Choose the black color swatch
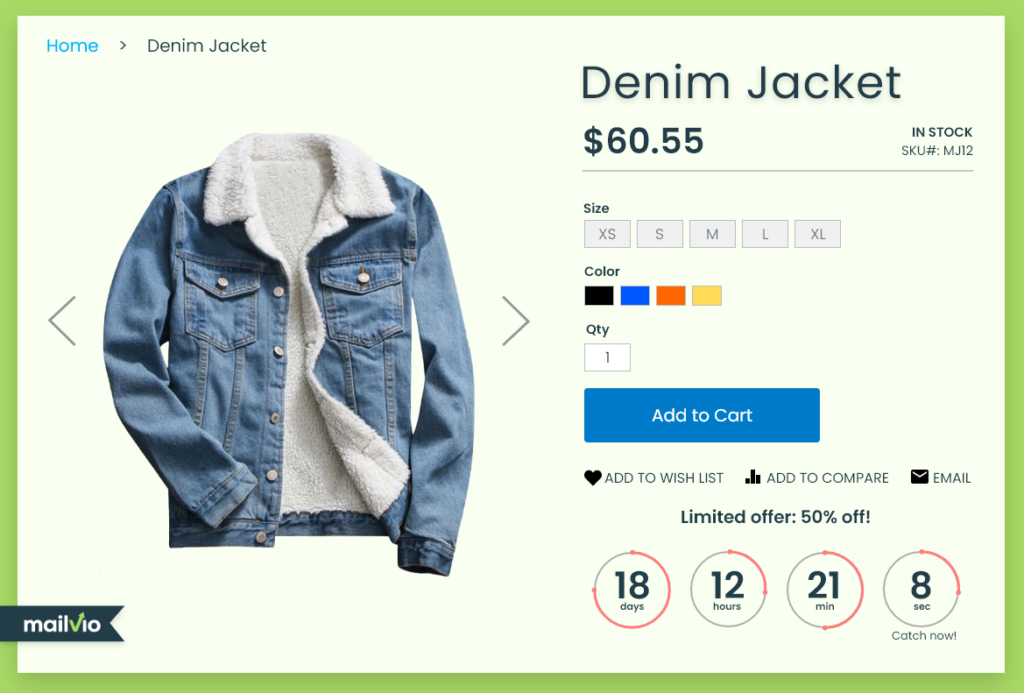Viewport: 1024px width, 693px height. point(599,296)
